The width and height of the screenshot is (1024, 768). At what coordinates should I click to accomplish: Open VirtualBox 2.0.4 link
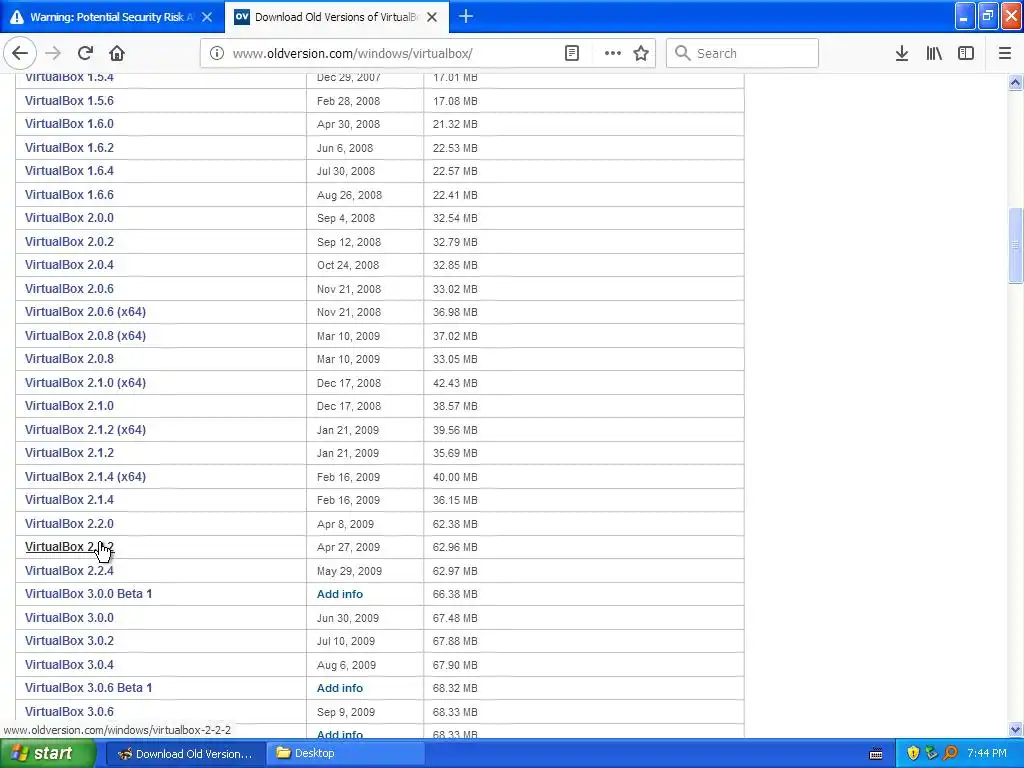[x=69, y=264]
